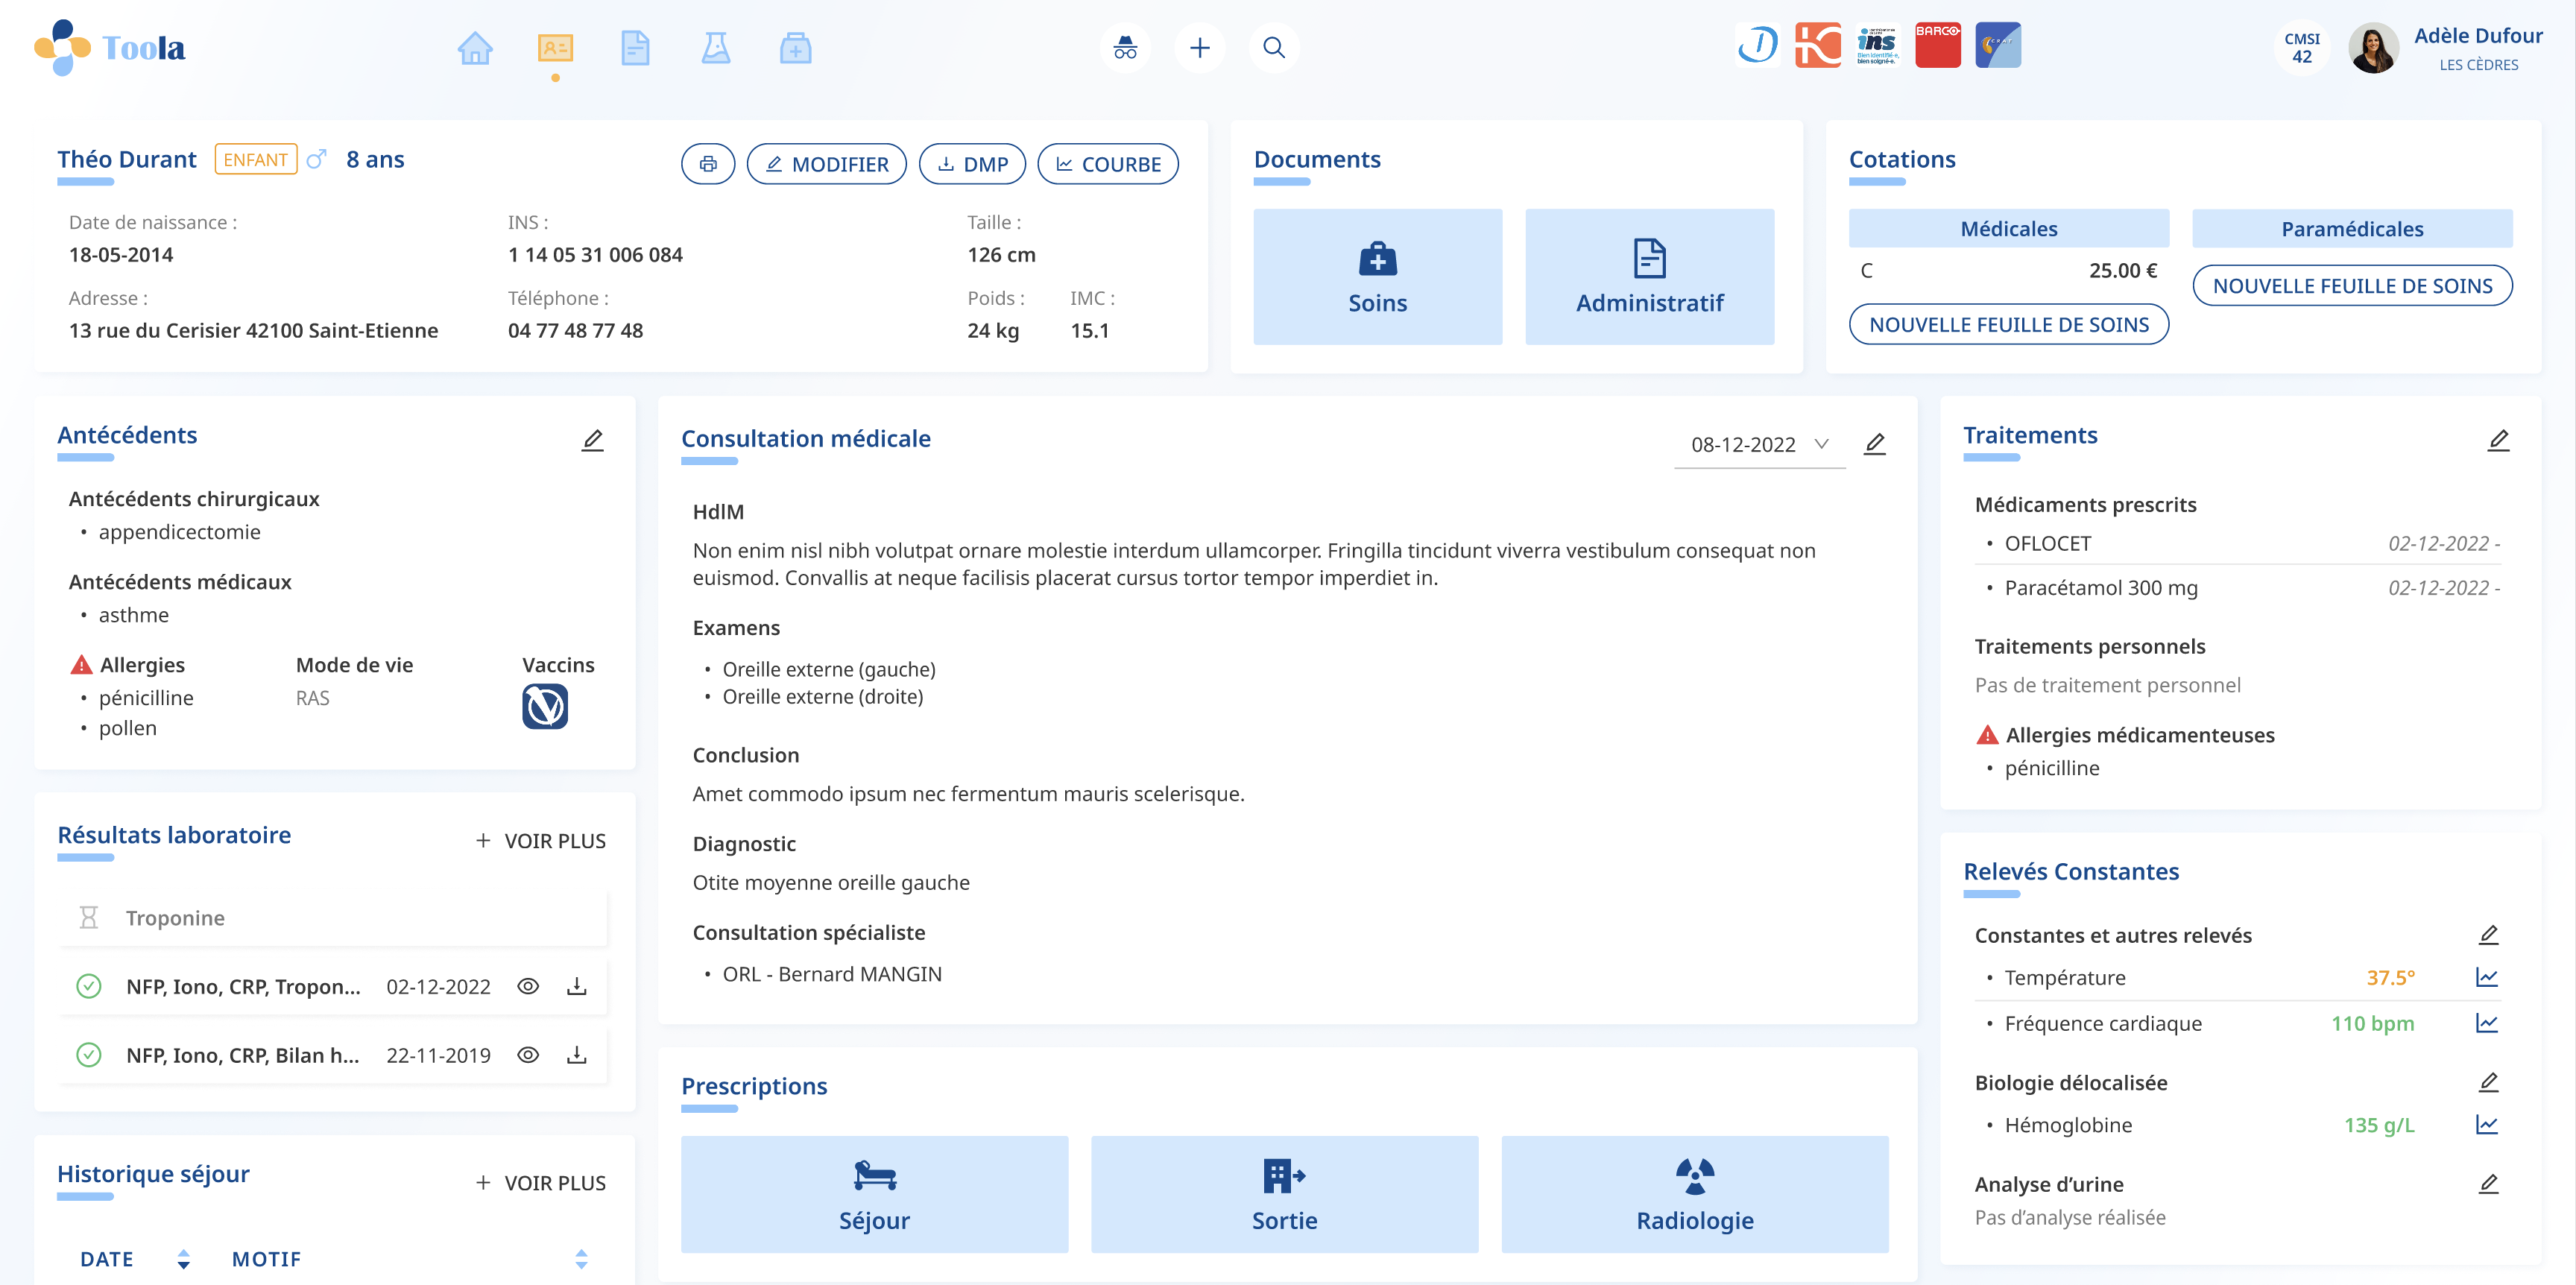Click the MODIFIER button

826,164
